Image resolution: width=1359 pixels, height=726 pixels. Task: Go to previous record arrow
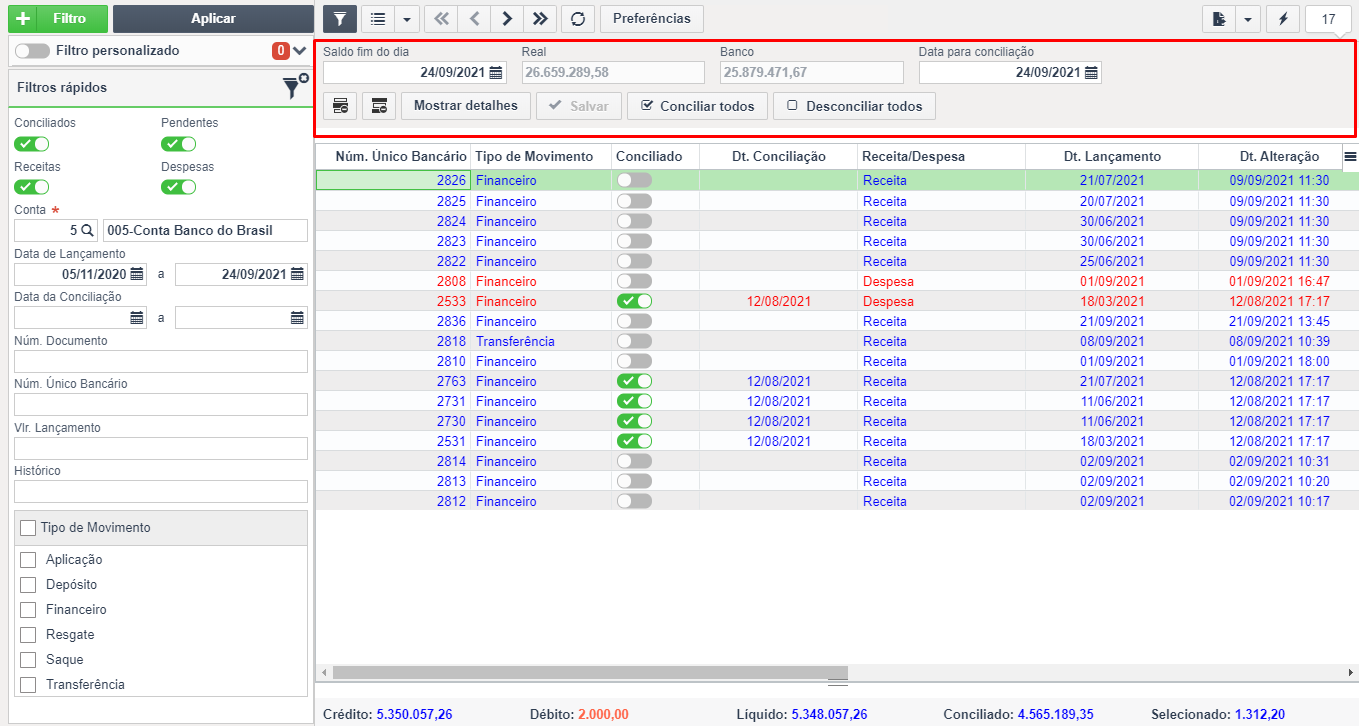click(x=475, y=18)
